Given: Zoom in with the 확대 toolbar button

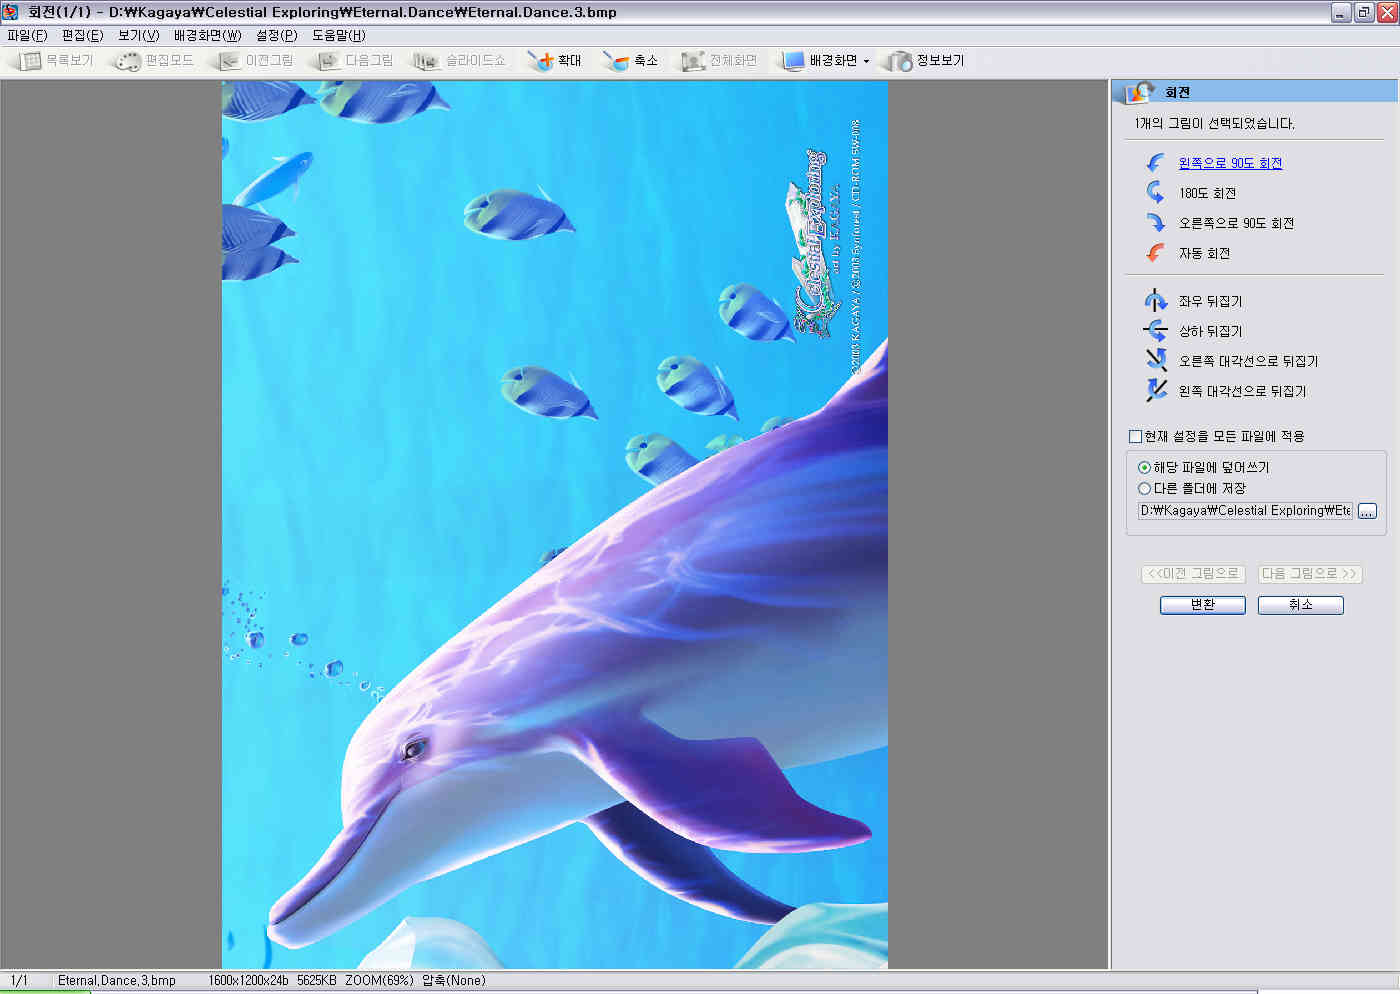Looking at the screenshot, I should coord(554,61).
